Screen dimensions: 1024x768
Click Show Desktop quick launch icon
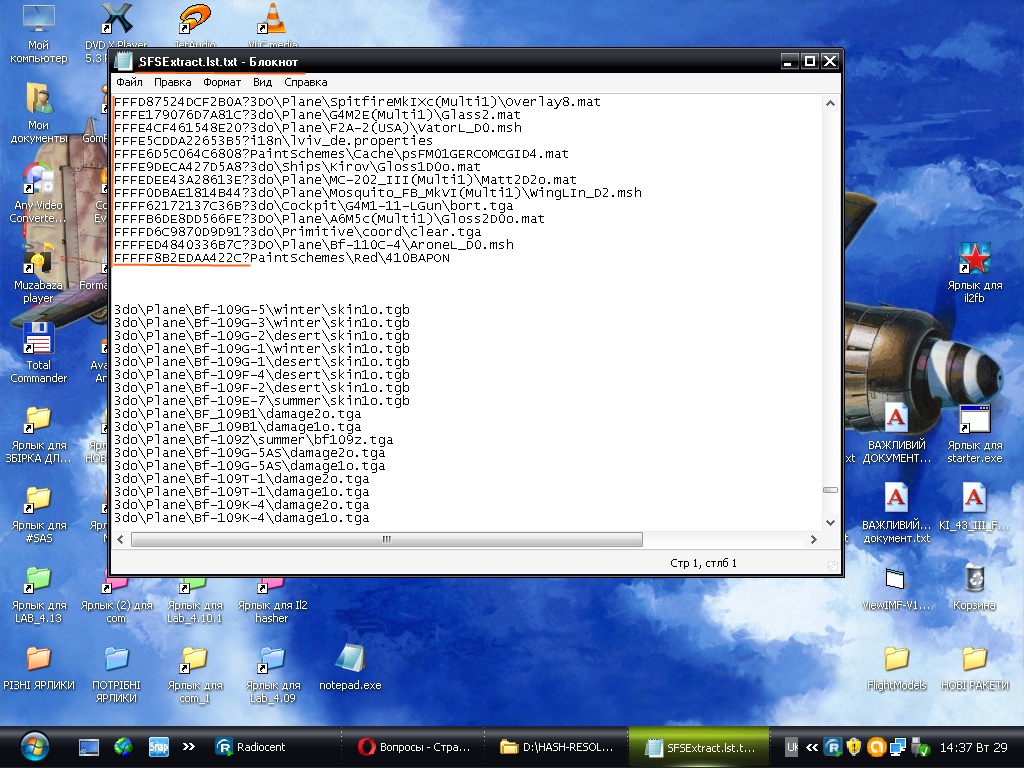[89, 747]
